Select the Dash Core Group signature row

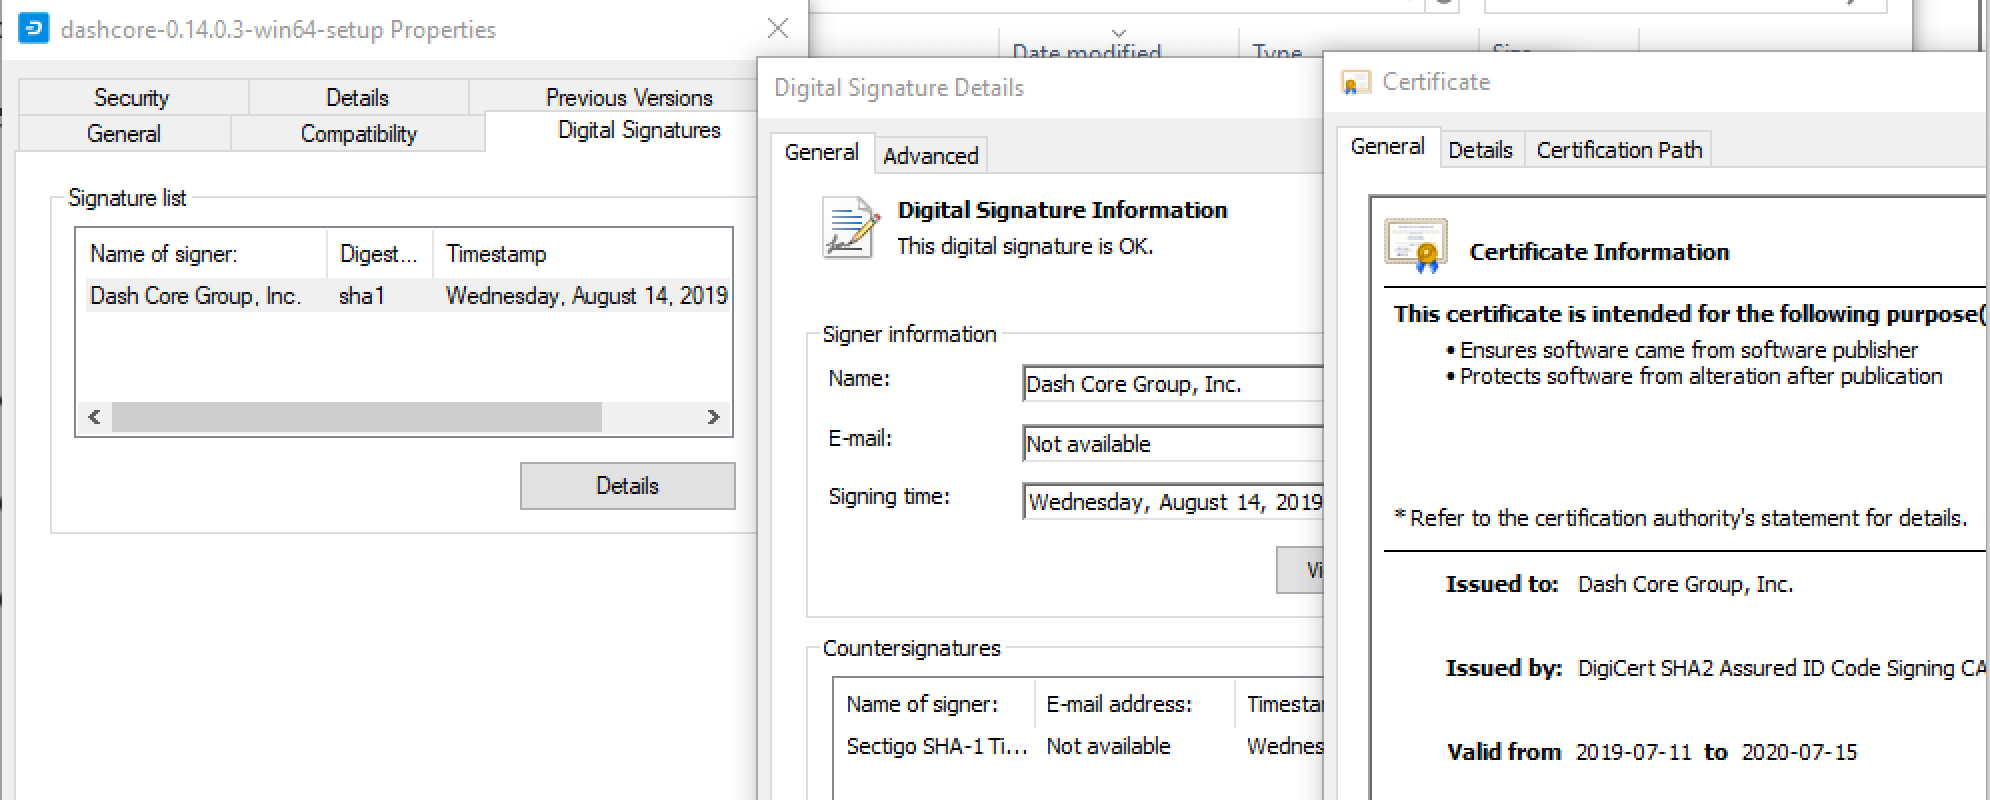[408, 296]
